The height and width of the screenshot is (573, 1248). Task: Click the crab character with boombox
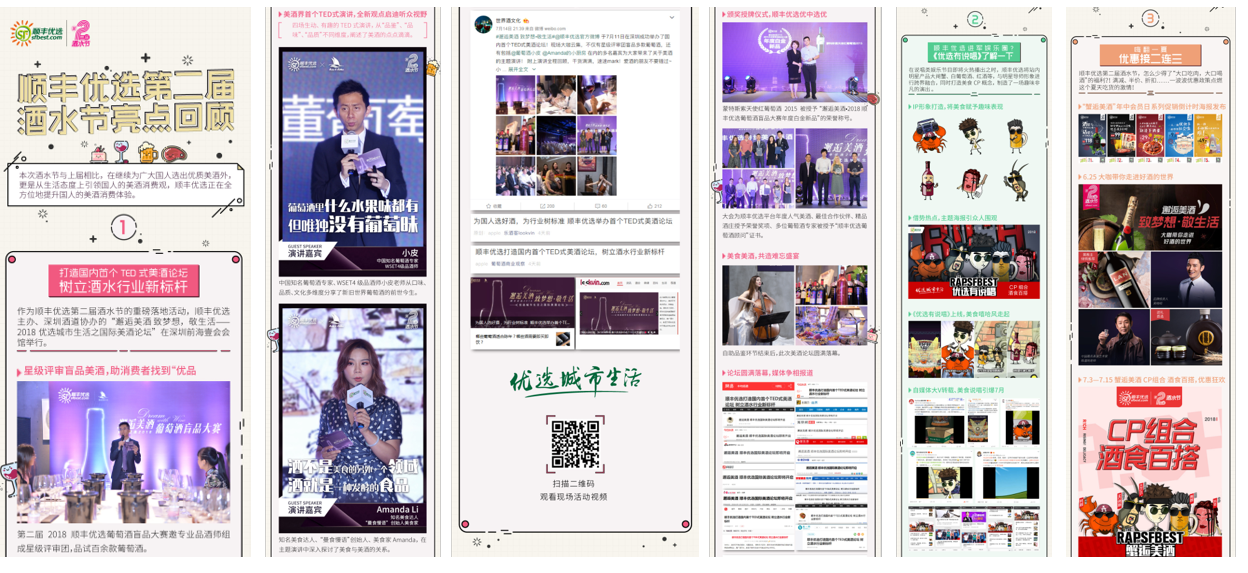pyautogui.click(x=929, y=136)
